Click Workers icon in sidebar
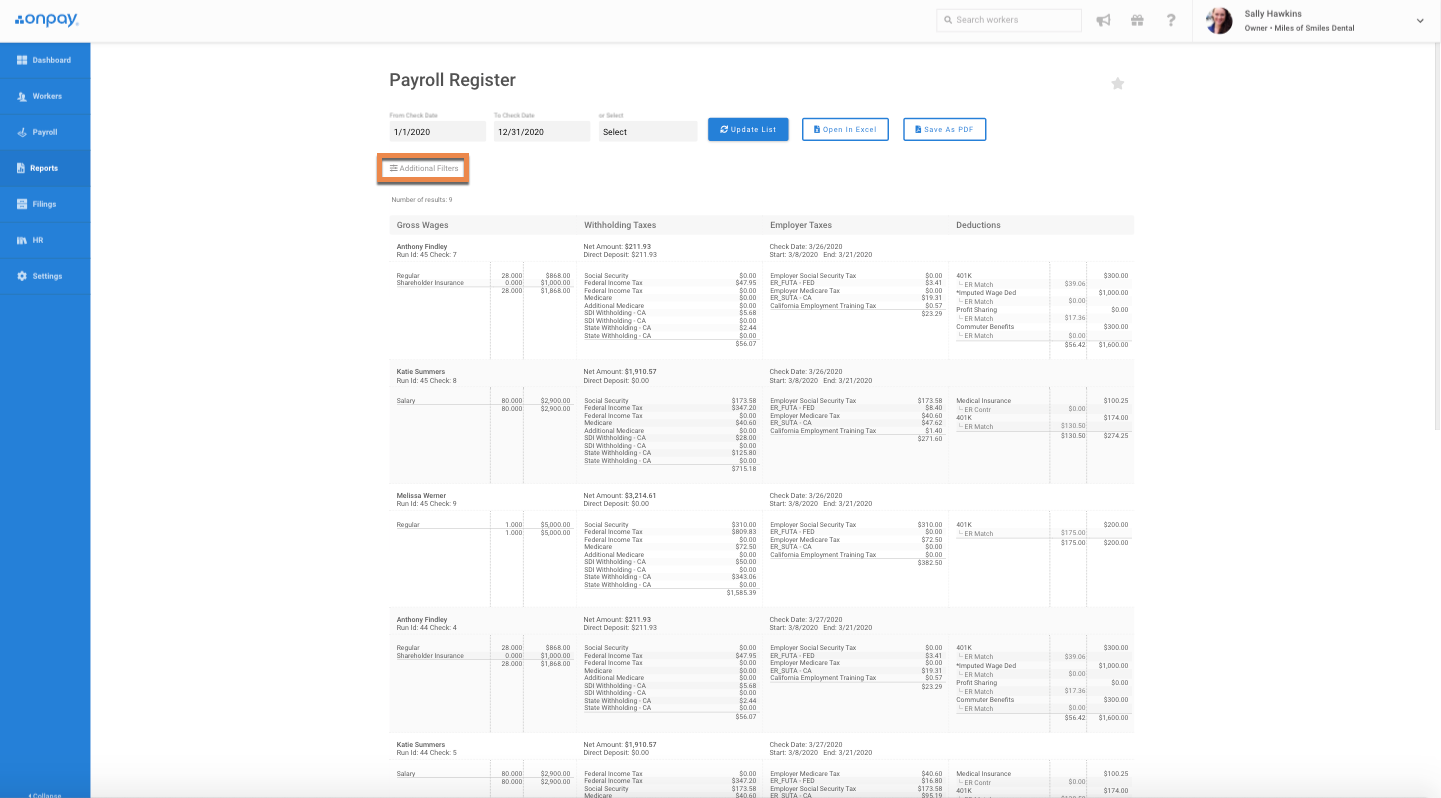The height and width of the screenshot is (798, 1441). (22, 96)
